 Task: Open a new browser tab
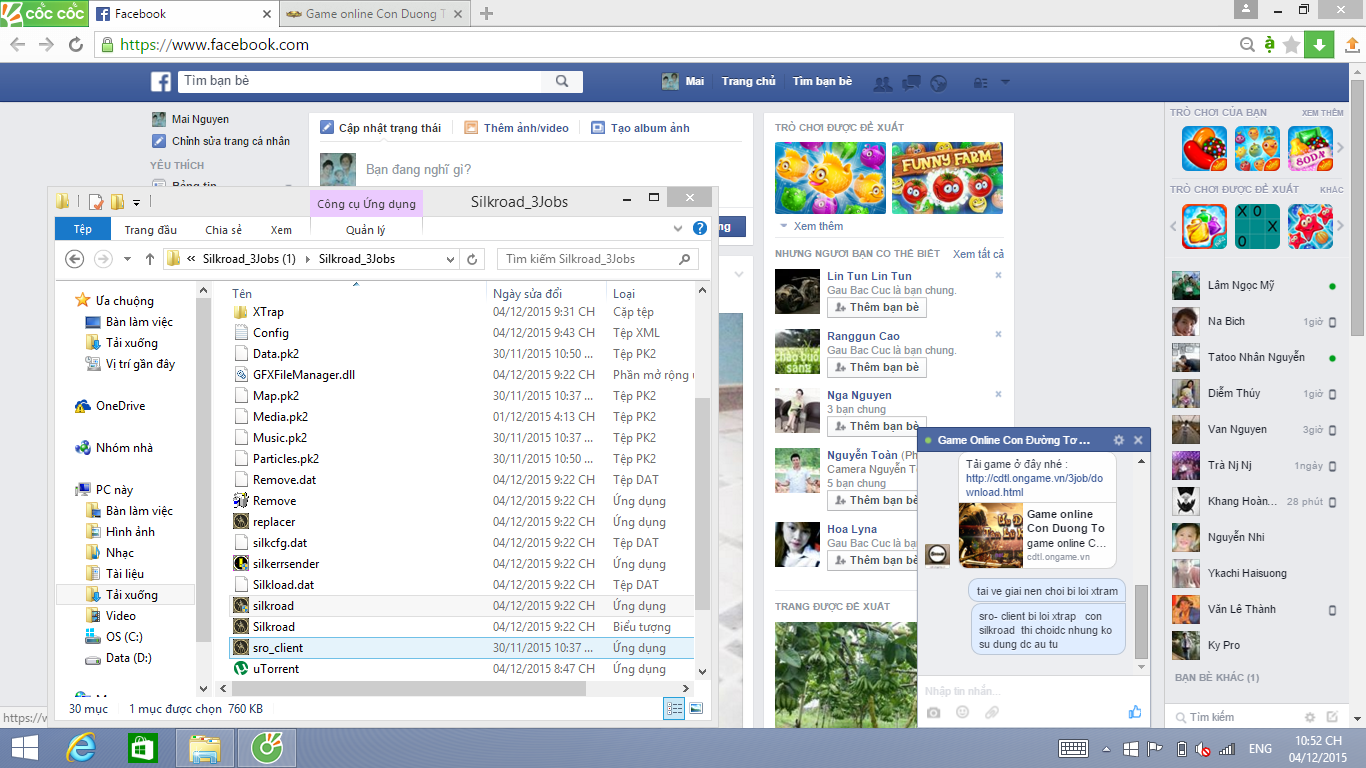point(487,14)
